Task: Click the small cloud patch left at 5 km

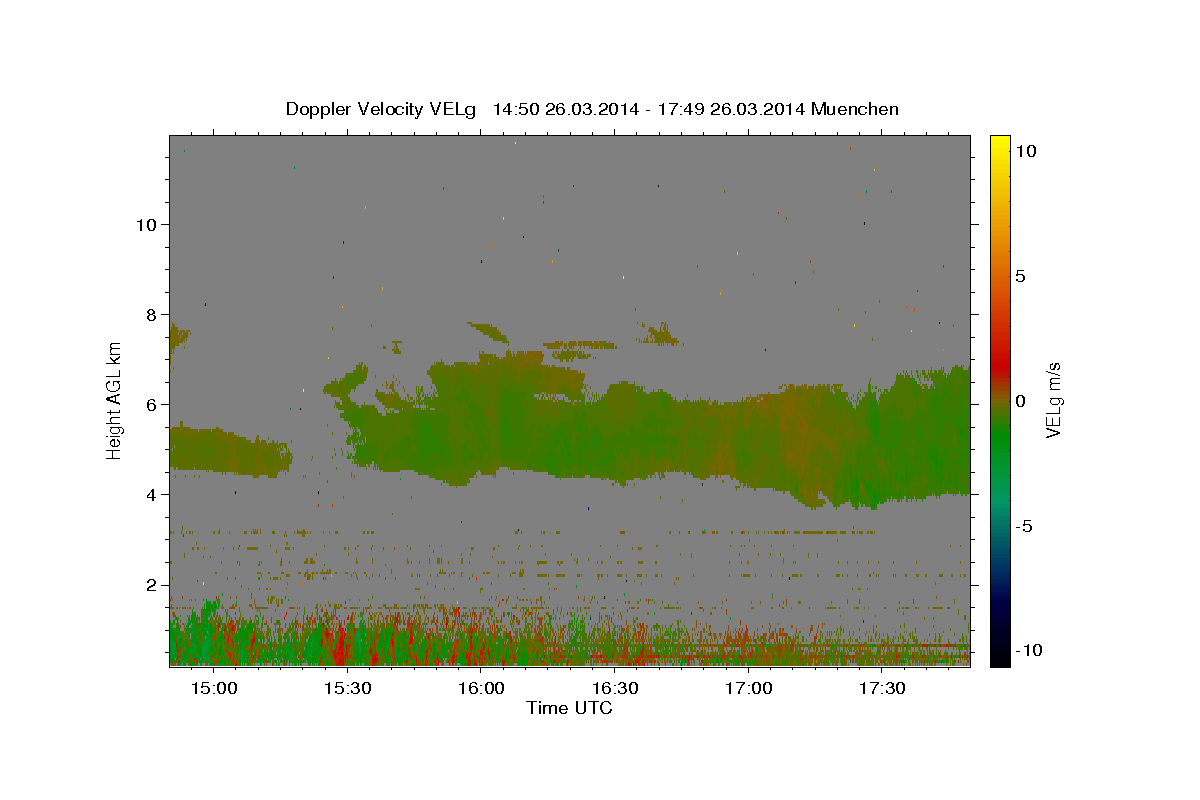Action: click(229, 451)
